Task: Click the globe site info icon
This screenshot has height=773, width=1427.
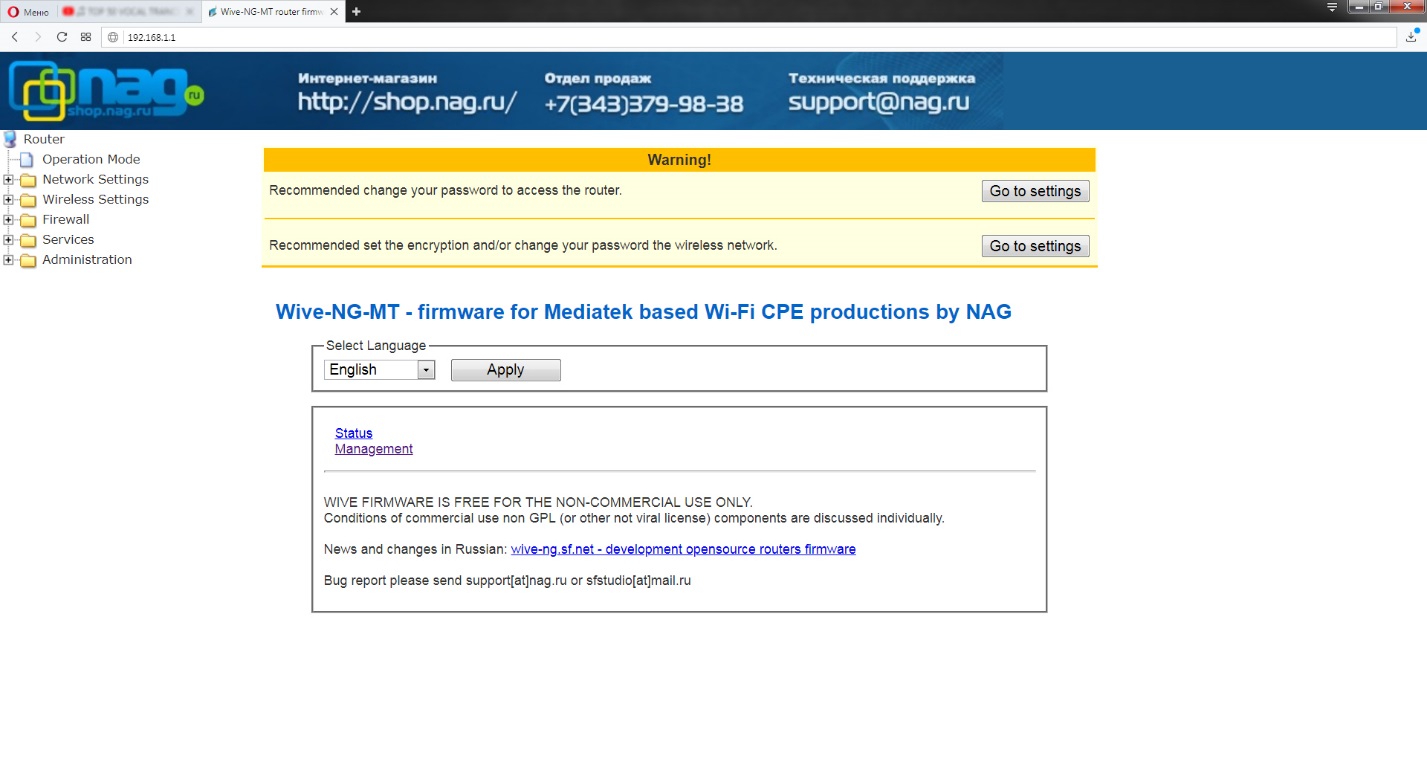Action: coord(113,37)
